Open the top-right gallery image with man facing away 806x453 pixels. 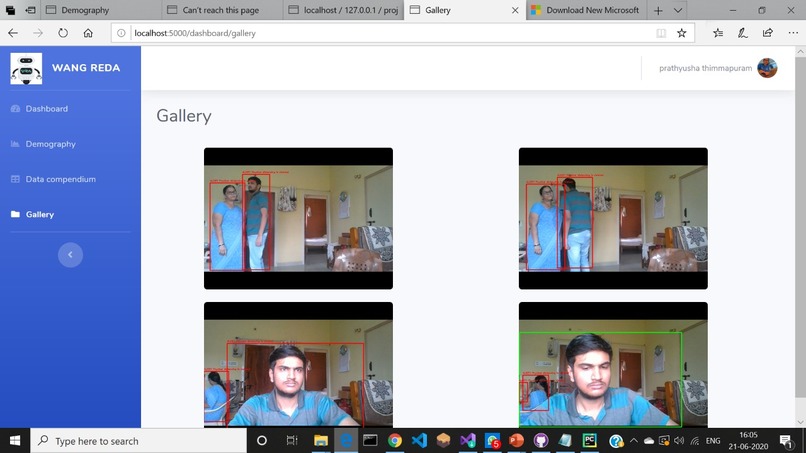(613, 219)
